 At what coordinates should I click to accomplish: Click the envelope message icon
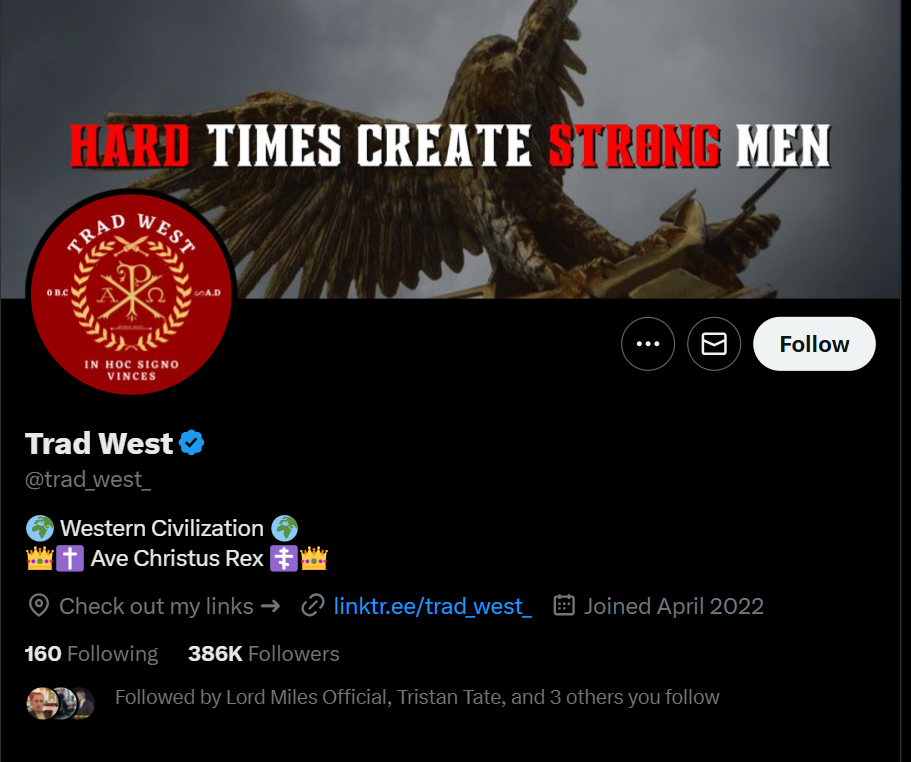pos(714,344)
